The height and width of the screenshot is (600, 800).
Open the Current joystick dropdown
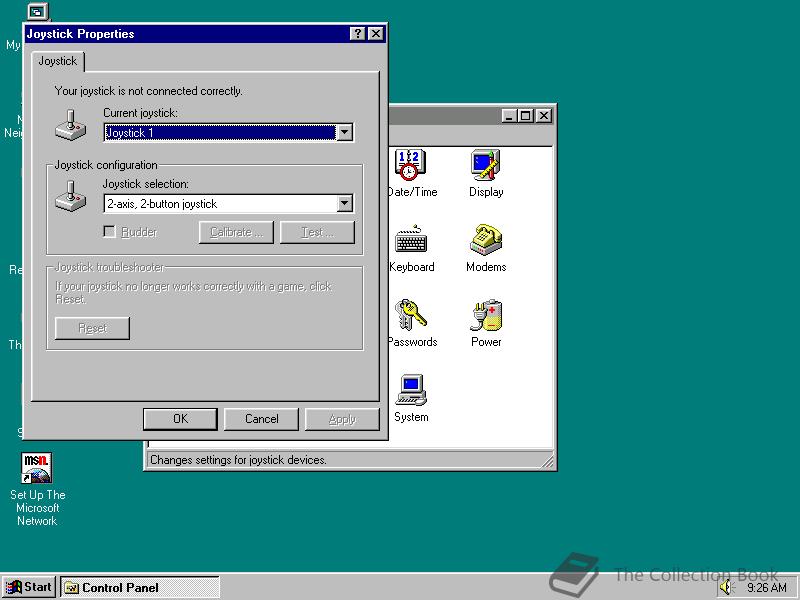345,132
